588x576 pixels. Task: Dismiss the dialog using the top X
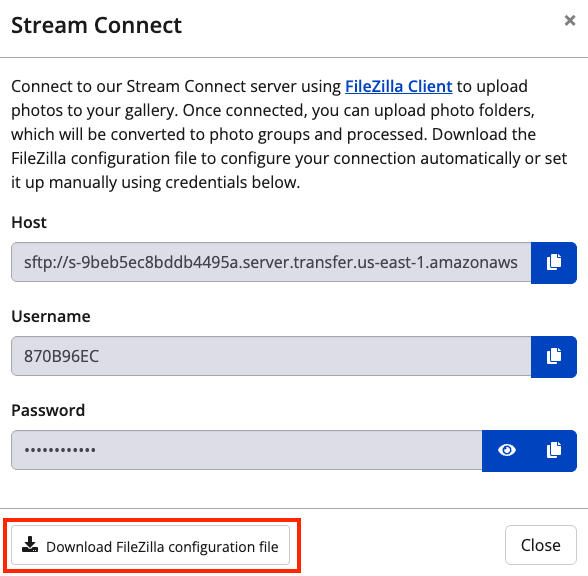point(570,20)
